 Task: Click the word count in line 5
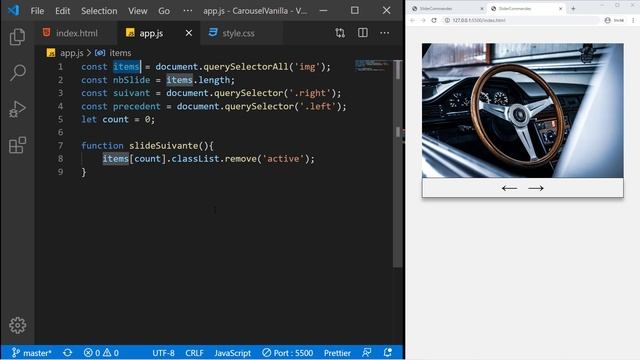(x=115, y=120)
